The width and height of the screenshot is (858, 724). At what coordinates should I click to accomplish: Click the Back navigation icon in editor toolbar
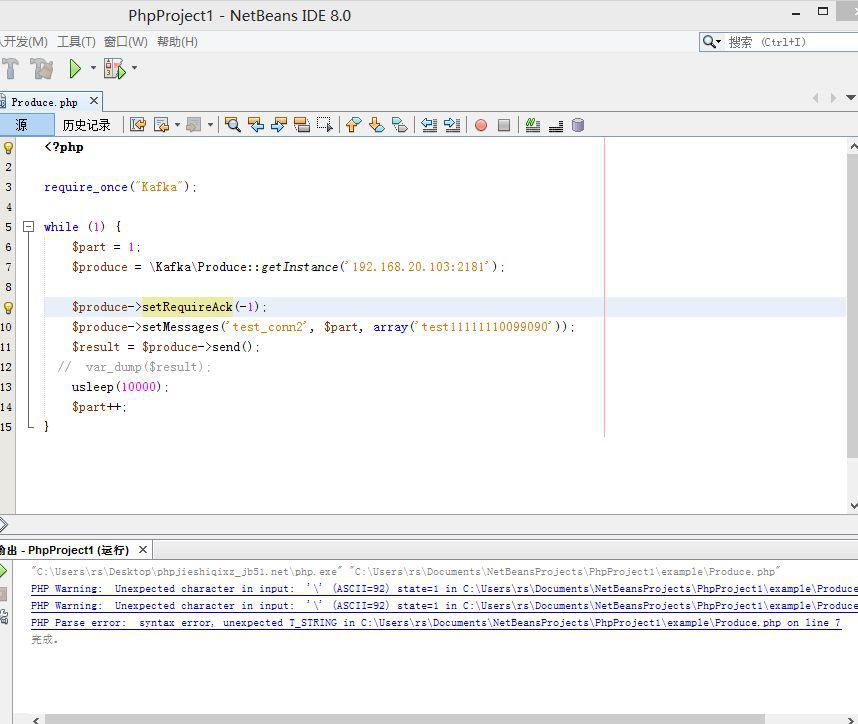click(161, 125)
